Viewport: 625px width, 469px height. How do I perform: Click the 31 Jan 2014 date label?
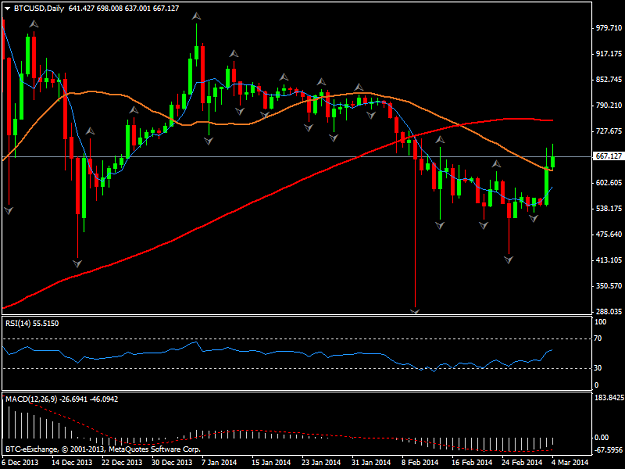click(371, 462)
